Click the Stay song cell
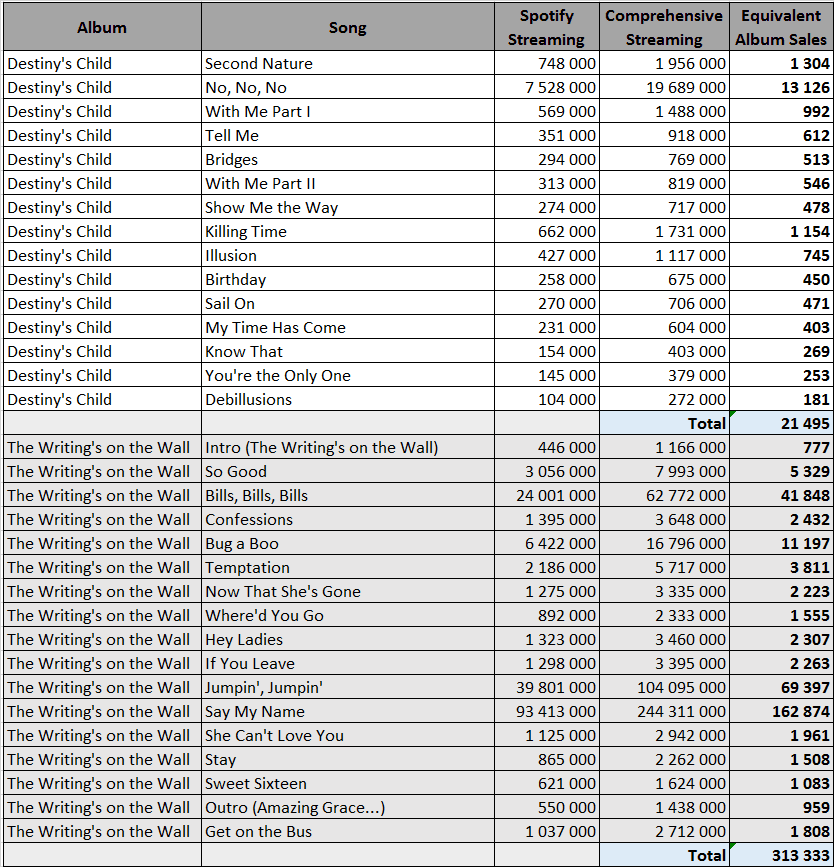The height and width of the screenshot is (867, 834). coord(348,759)
